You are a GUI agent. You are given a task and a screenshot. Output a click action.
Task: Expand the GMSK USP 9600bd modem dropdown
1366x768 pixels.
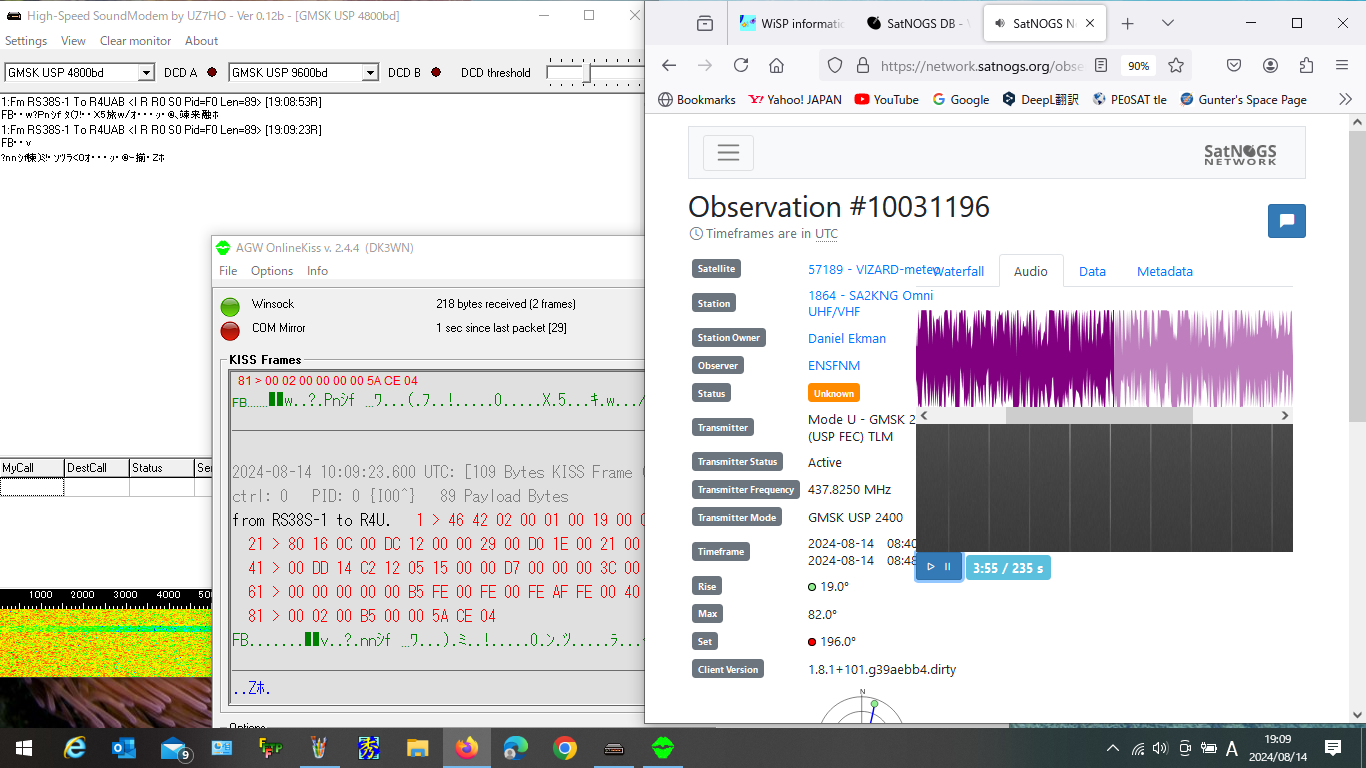[x=370, y=72]
